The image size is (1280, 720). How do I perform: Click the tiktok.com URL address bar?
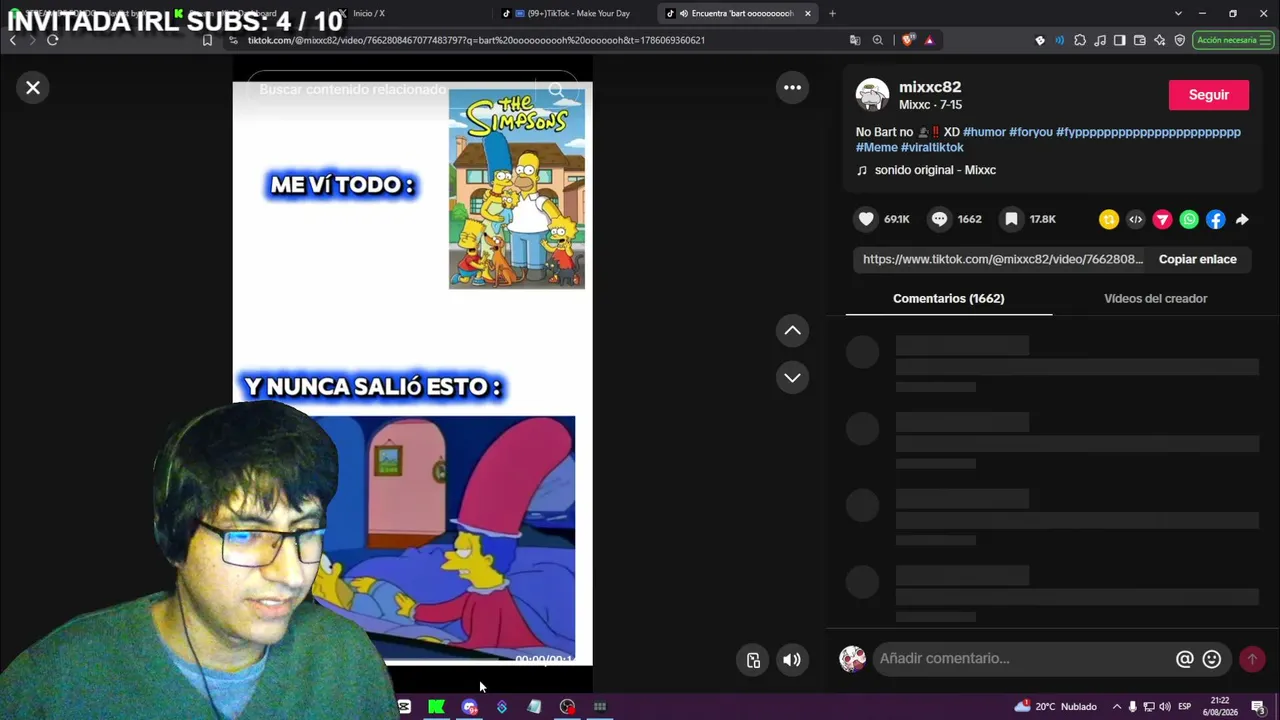pos(476,40)
